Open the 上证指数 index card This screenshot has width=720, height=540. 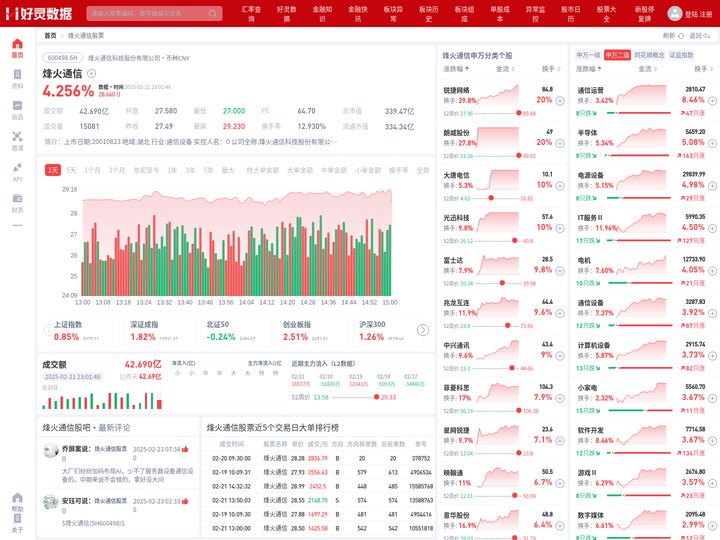coord(82,331)
